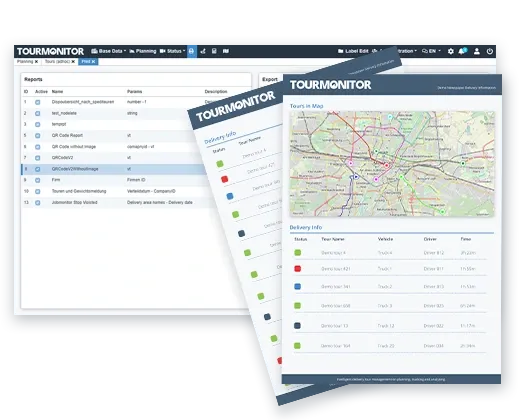Viewport: 519px width, 420px height.
Task: Expand the Base Data dropdown menu
Action: point(109,51)
